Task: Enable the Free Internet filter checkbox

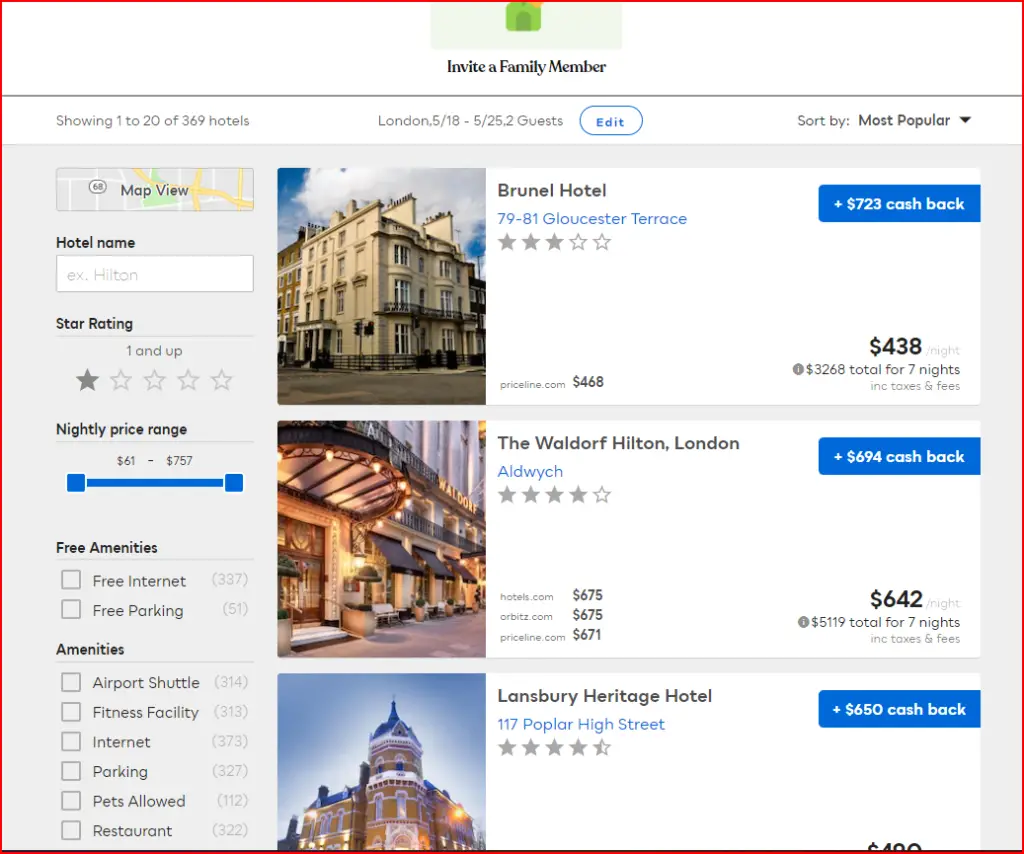Action: tap(71, 580)
